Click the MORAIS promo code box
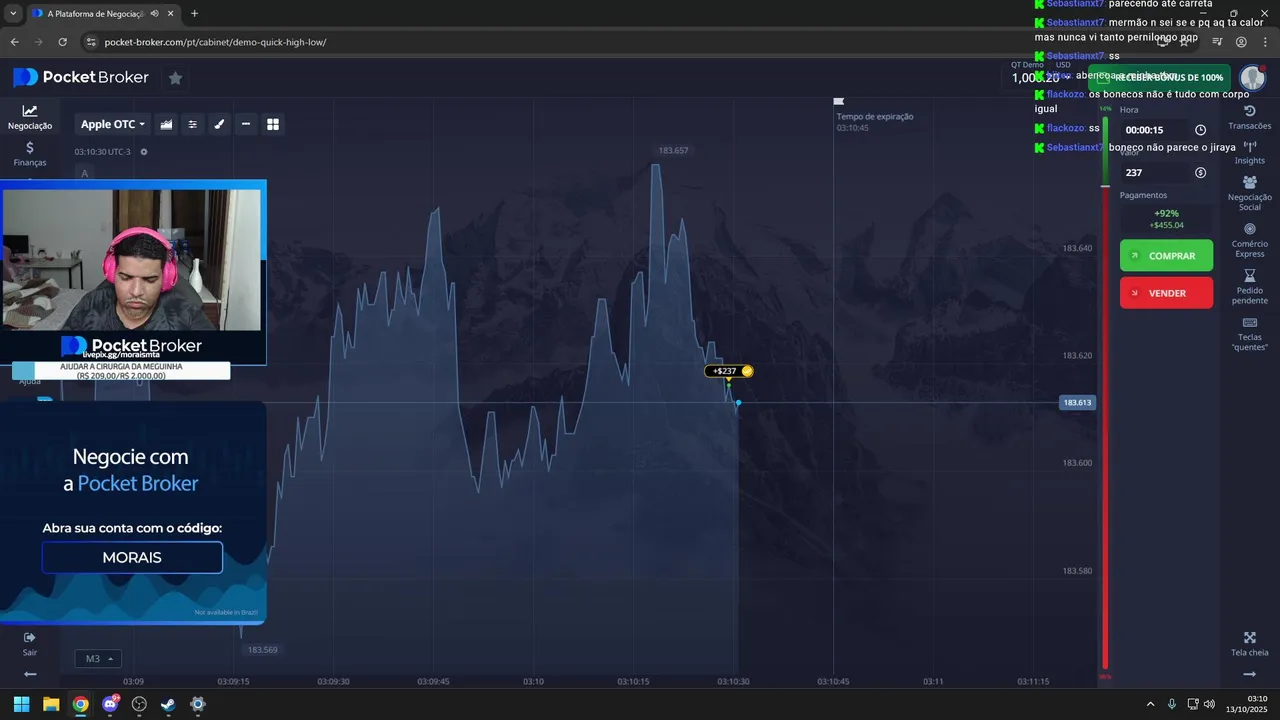Screen dimensions: 1280x720 (132, 557)
